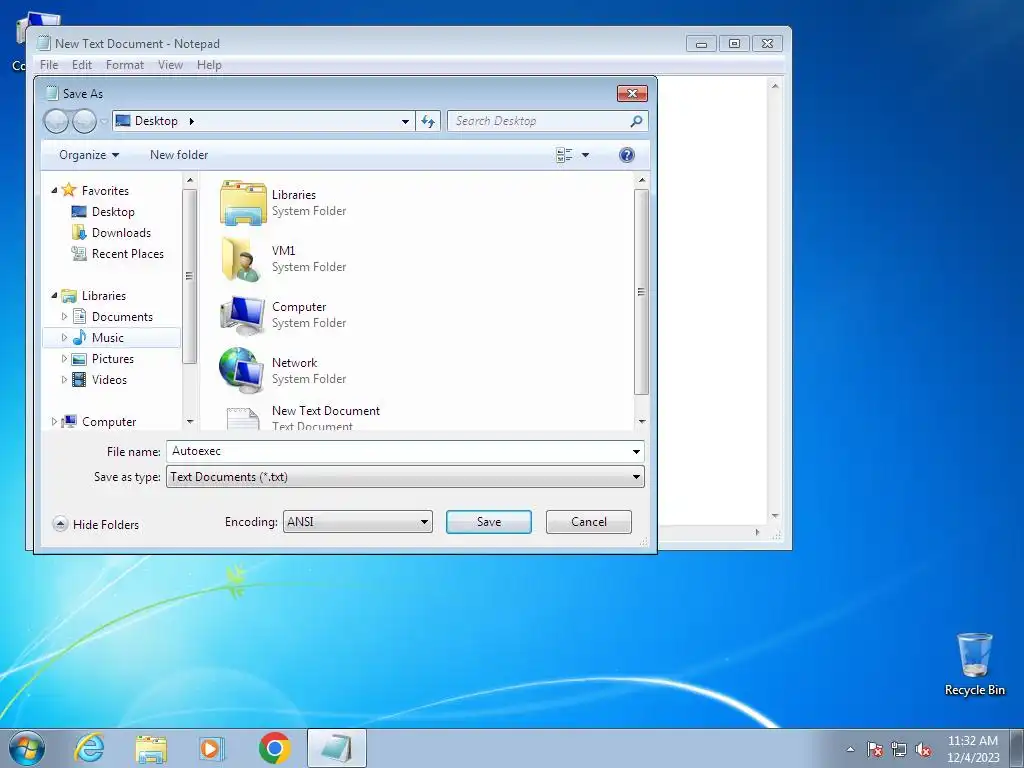Collapse the Libraries tree group
The image size is (1024, 768).
click(54, 295)
